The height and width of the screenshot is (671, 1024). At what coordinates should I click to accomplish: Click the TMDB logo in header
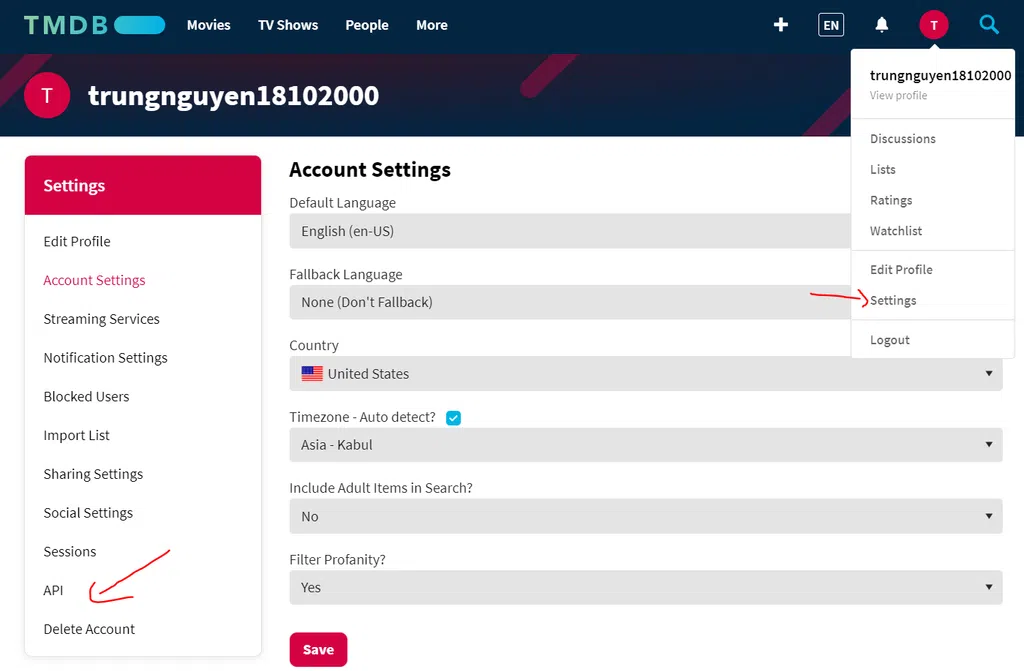tap(94, 25)
